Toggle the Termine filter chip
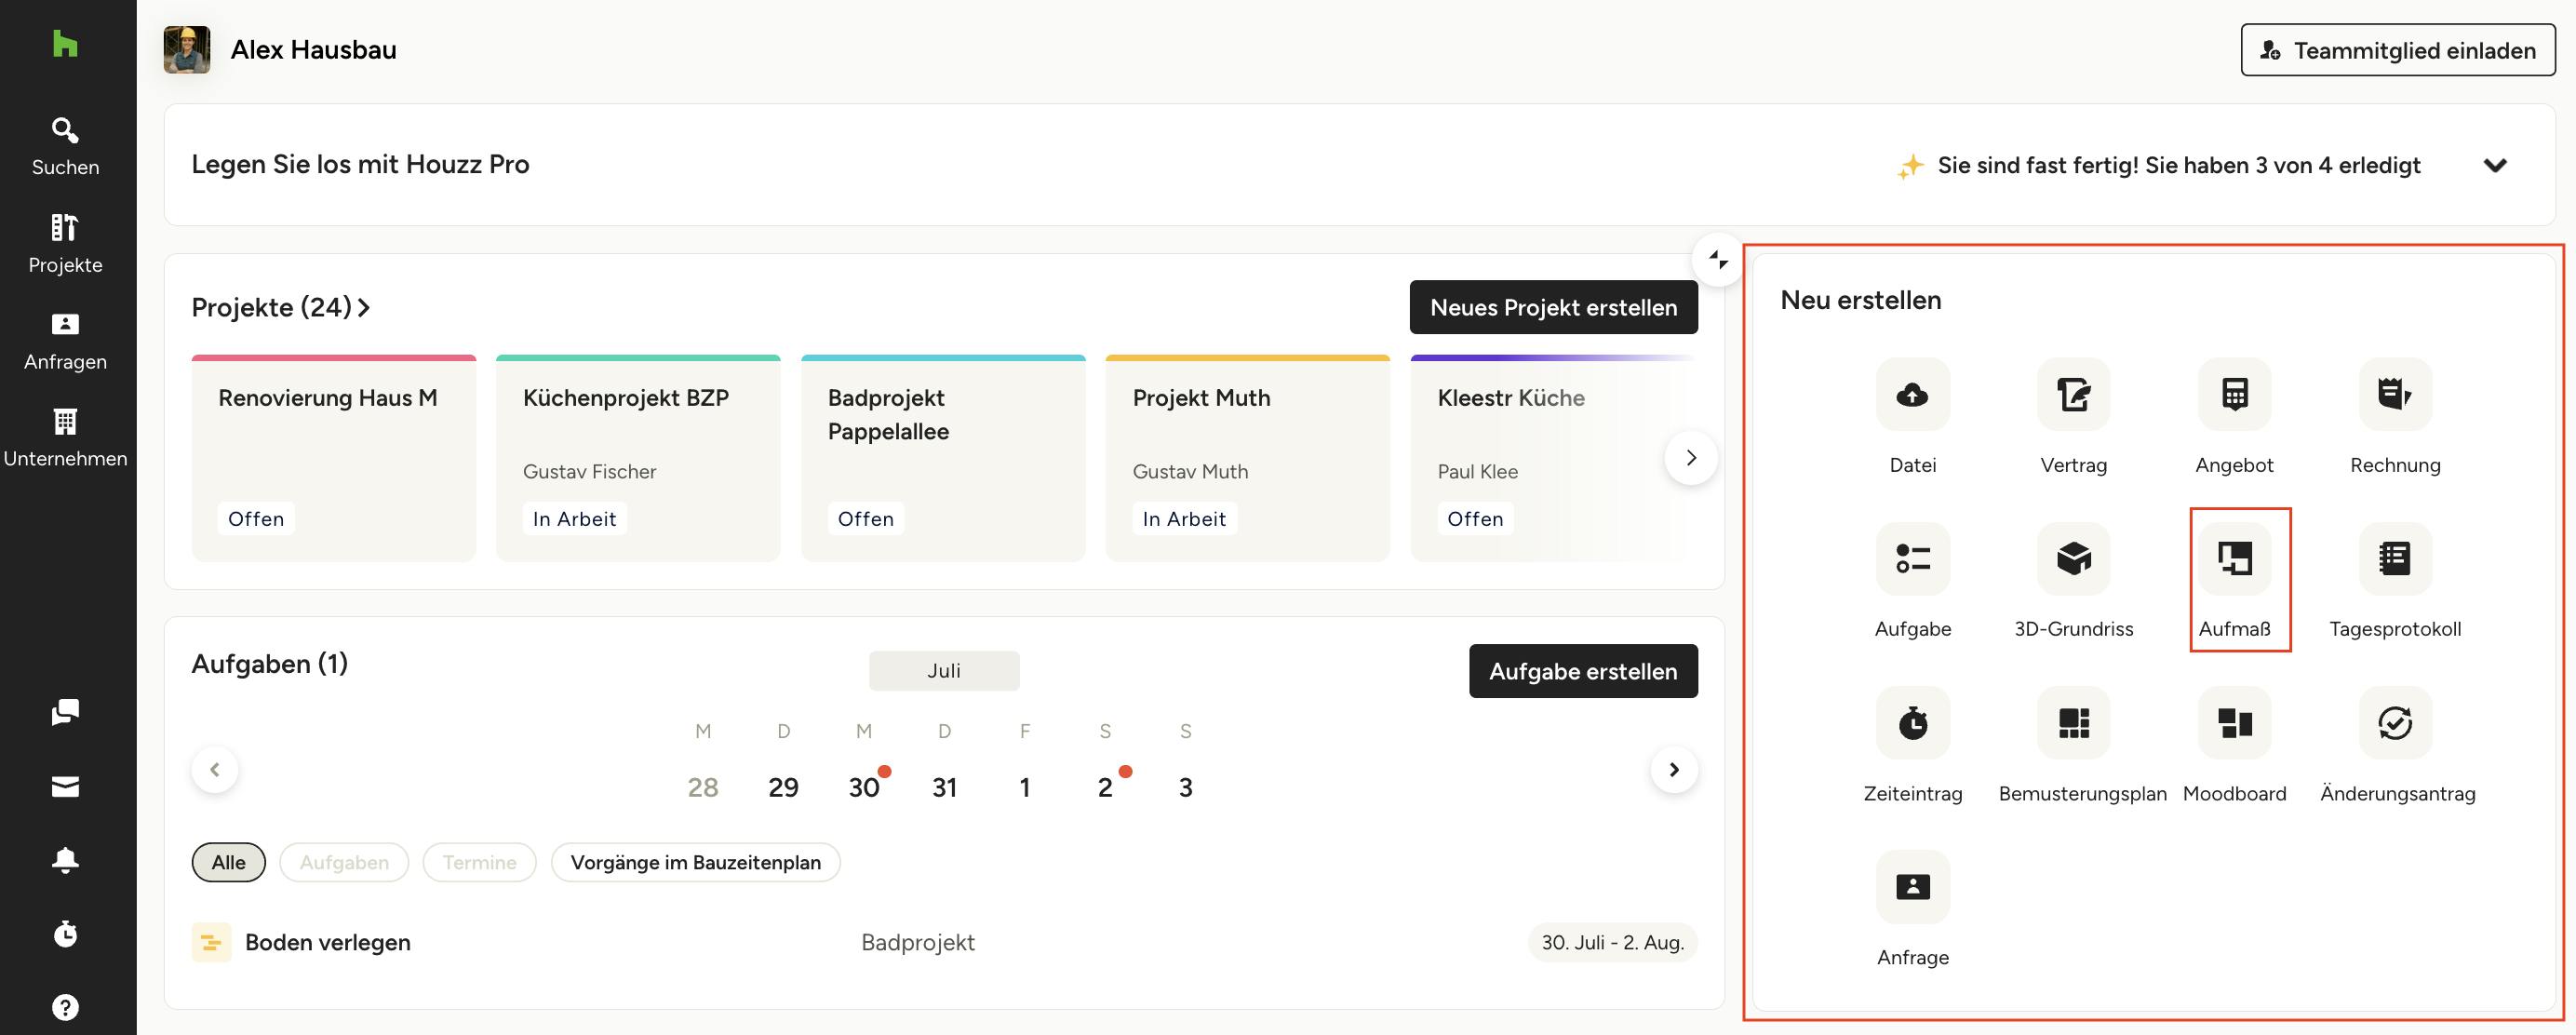This screenshot has height=1035, width=2576. pyautogui.click(x=479, y=862)
